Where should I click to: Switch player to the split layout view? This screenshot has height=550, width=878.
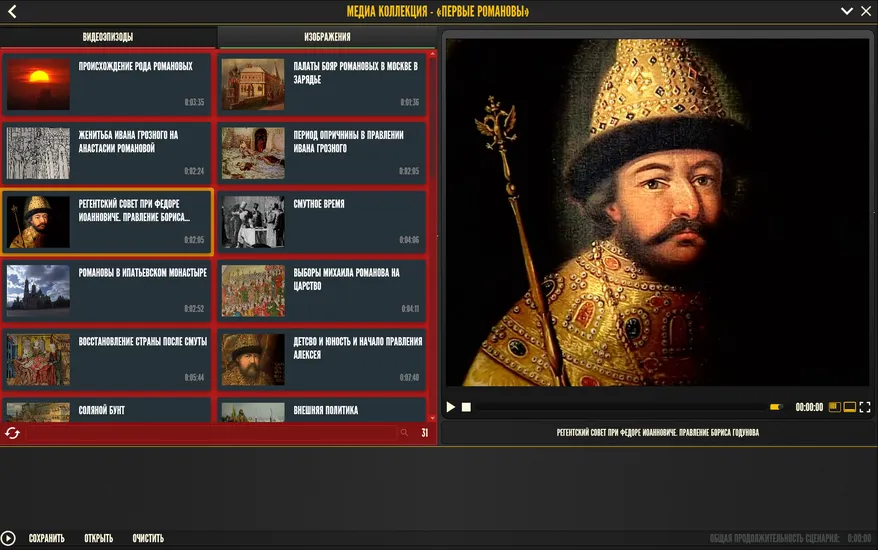tap(835, 407)
